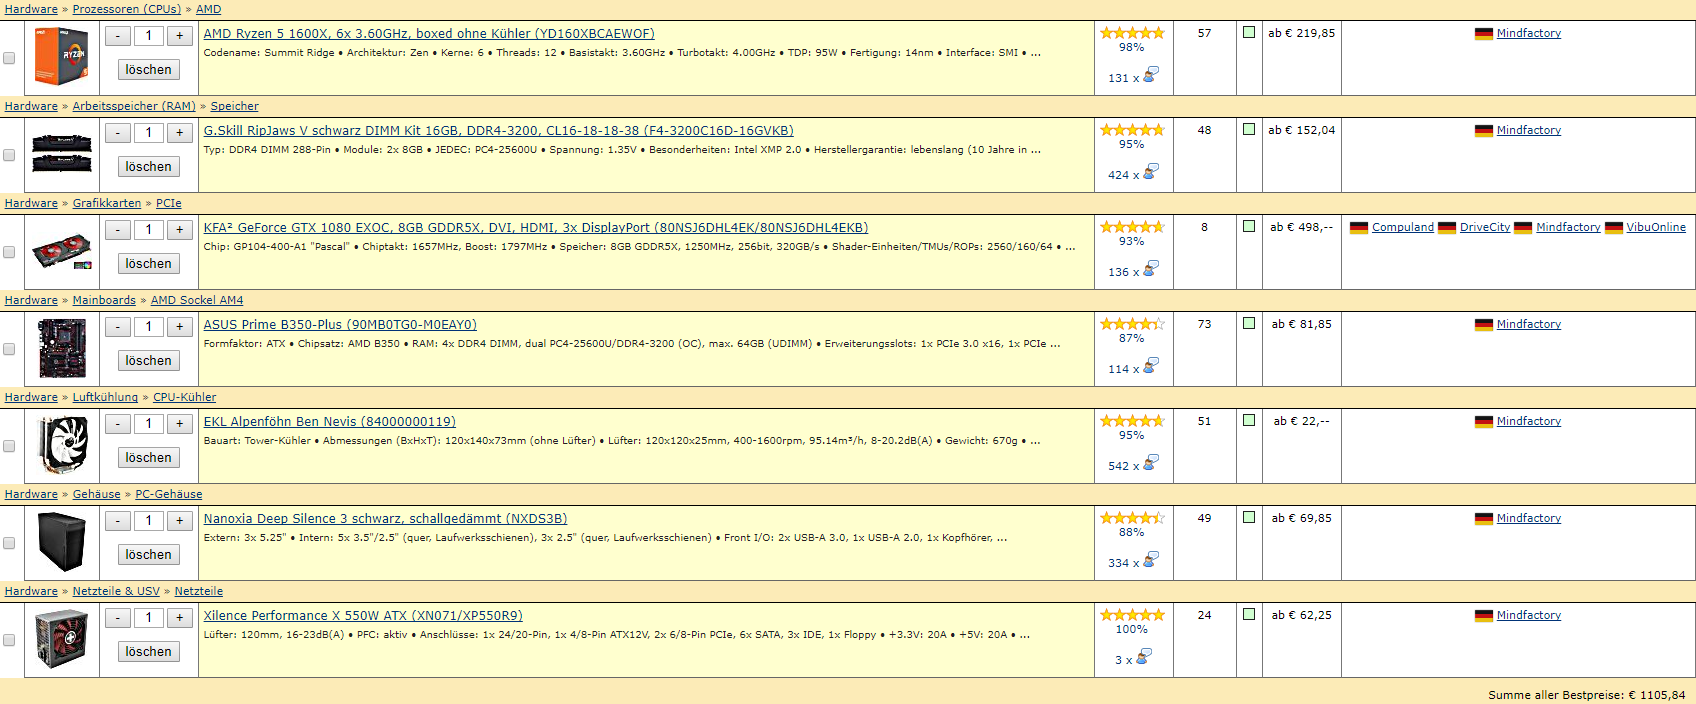This screenshot has height=704, width=1696.
Task: Tick the left selection checkbox for ASUS Prime row
Action: click(x=9, y=349)
